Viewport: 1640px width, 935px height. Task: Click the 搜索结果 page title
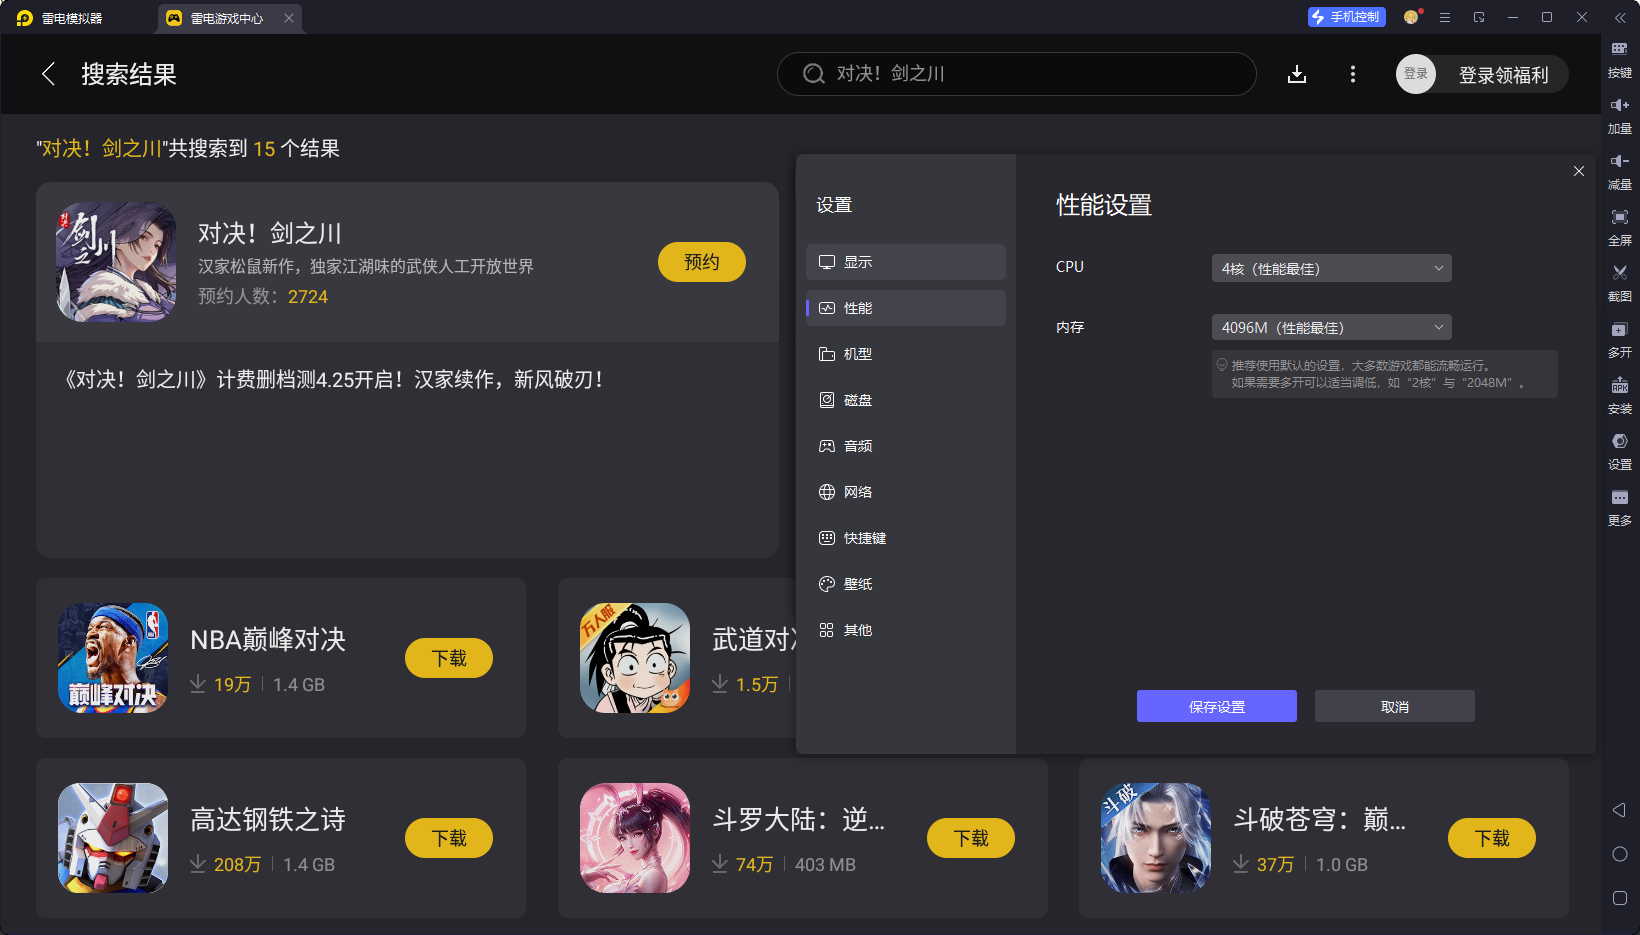pyautogui.click(x=129, y=75)
